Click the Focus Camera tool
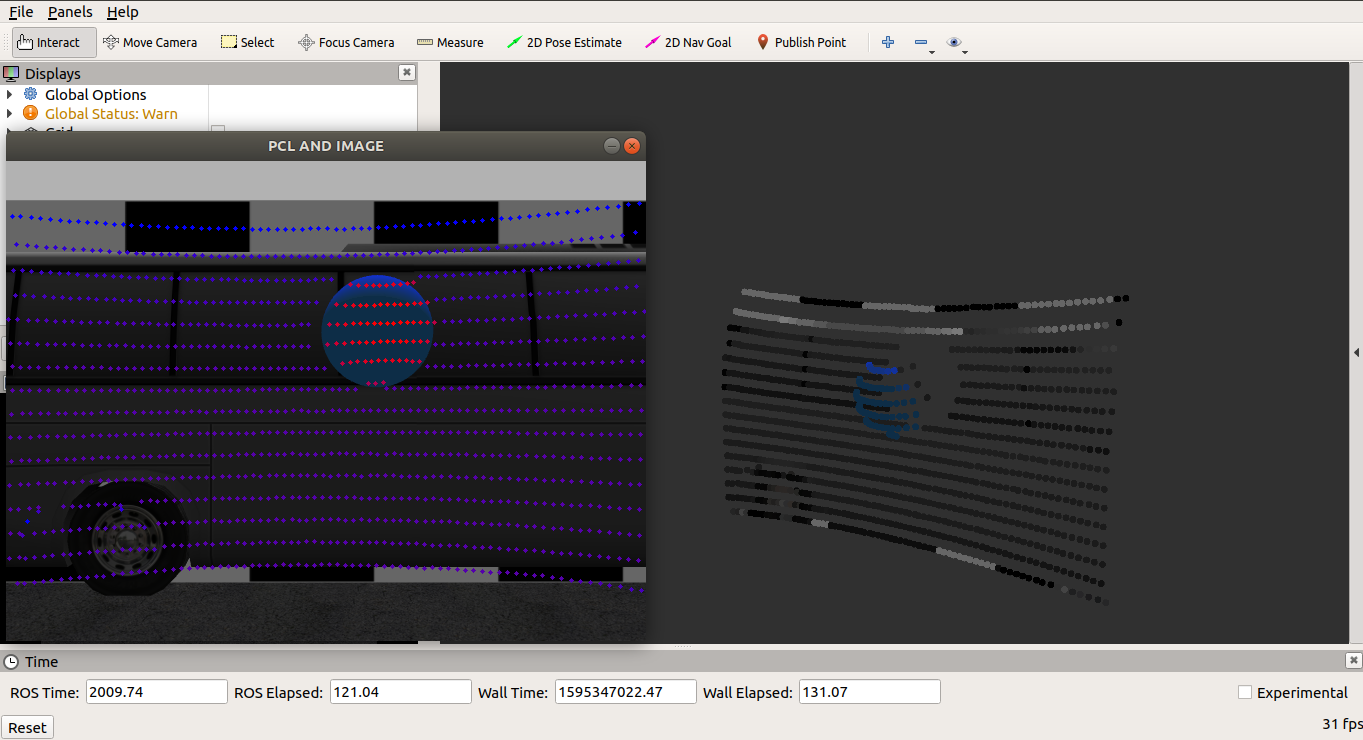The height and width of the screenshot is (740, 1363). tap(346, 42)
